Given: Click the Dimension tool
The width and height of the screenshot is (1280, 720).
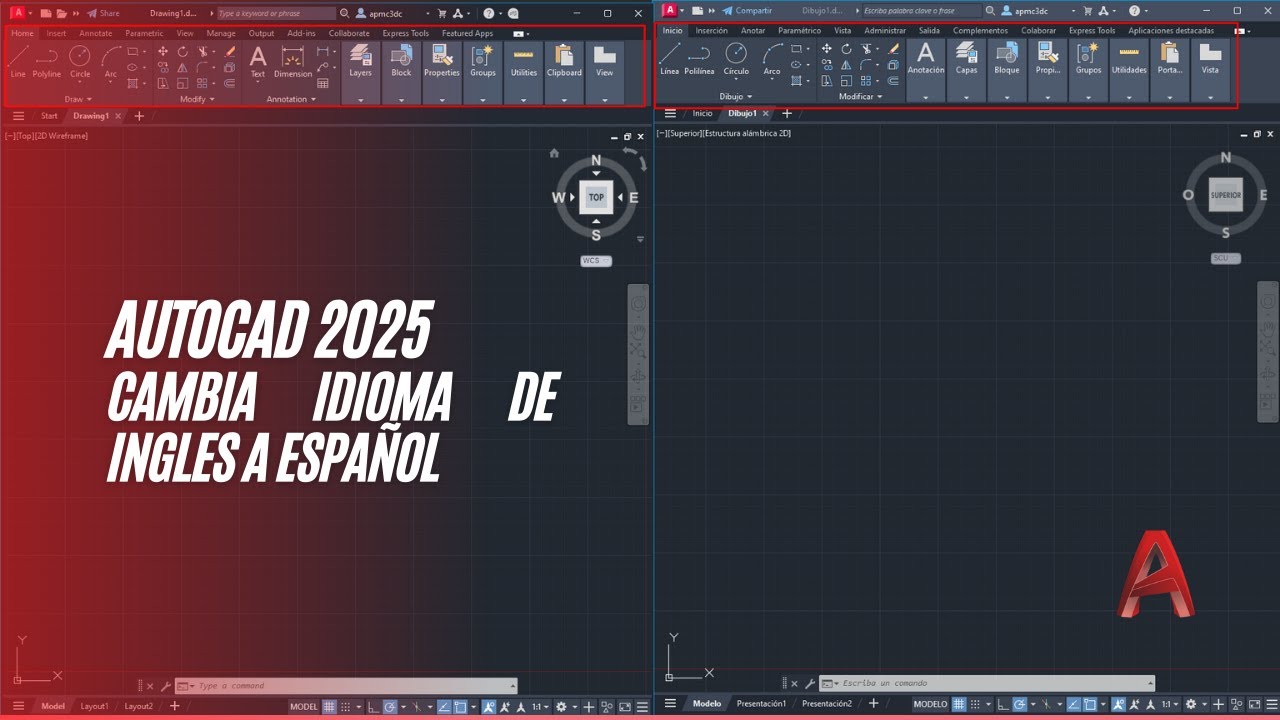Looking at the screenshot, I should tap(293, 61).
